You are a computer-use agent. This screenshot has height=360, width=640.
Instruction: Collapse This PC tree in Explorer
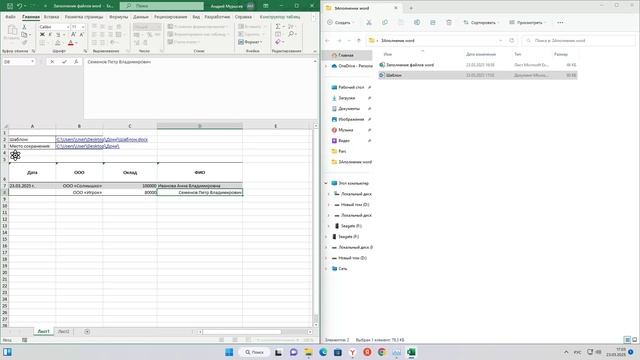point(326,183)
